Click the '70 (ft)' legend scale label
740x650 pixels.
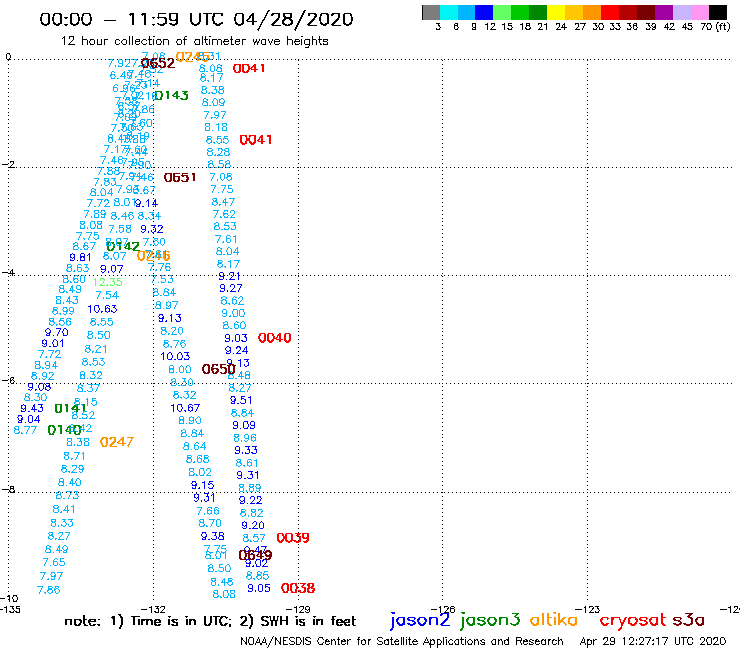[715, 26]
